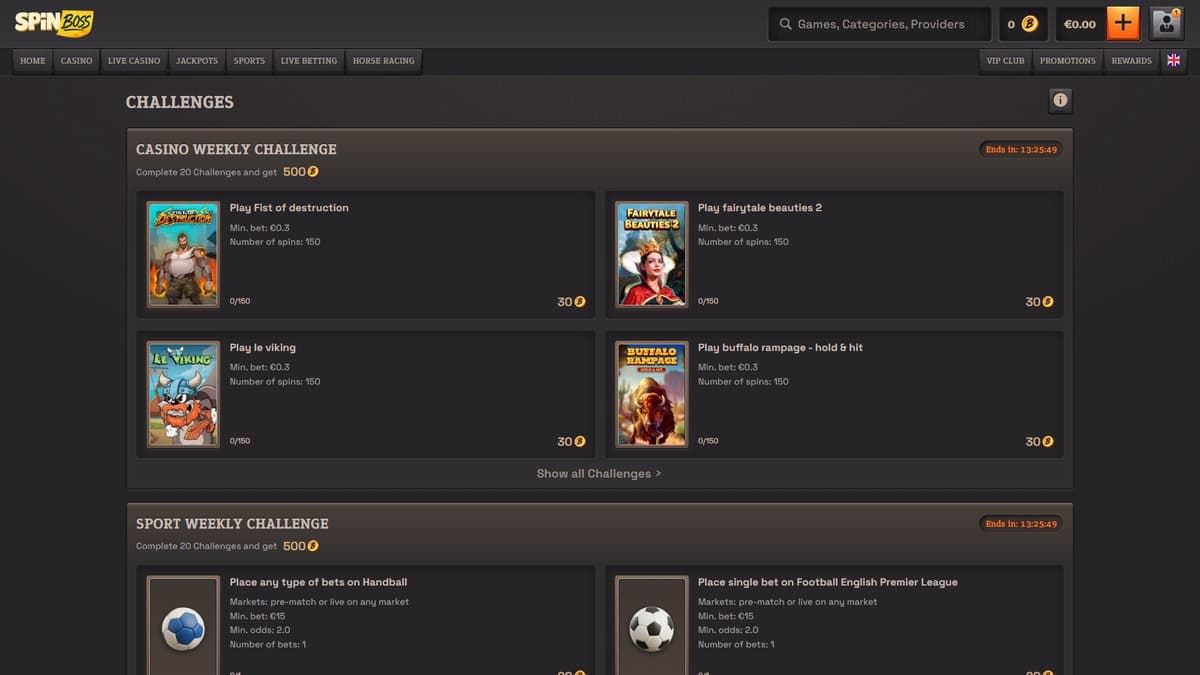
Task: Click coin icon next to Sport 500 reward
Action: pyautogui.click(x=313, y=546)
